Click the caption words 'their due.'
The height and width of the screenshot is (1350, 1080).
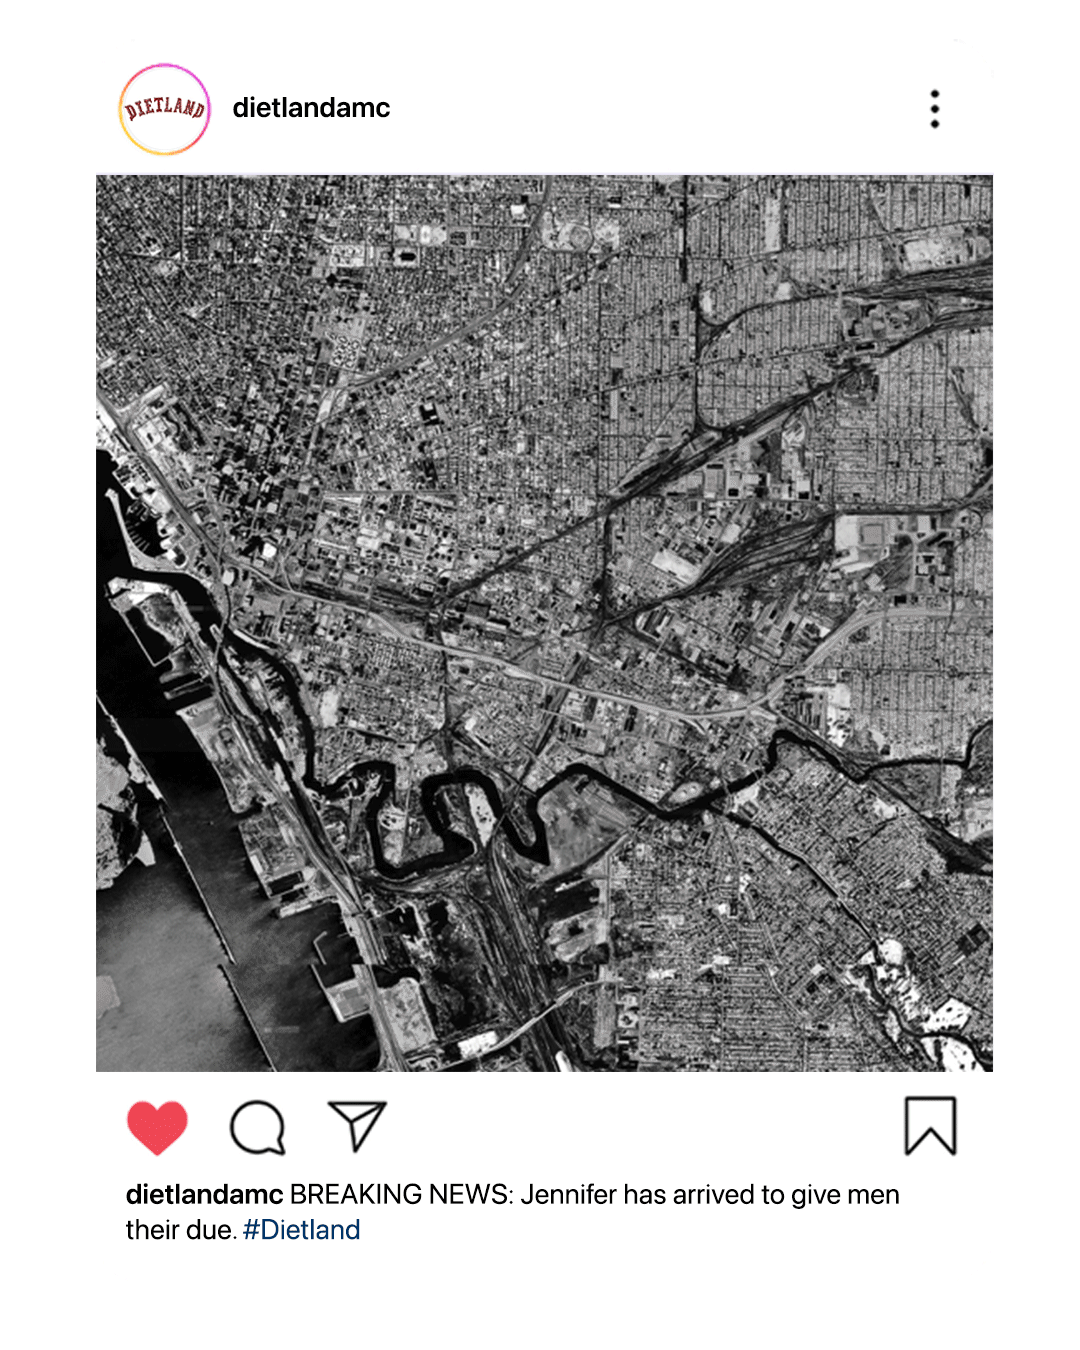point(181,1230)
